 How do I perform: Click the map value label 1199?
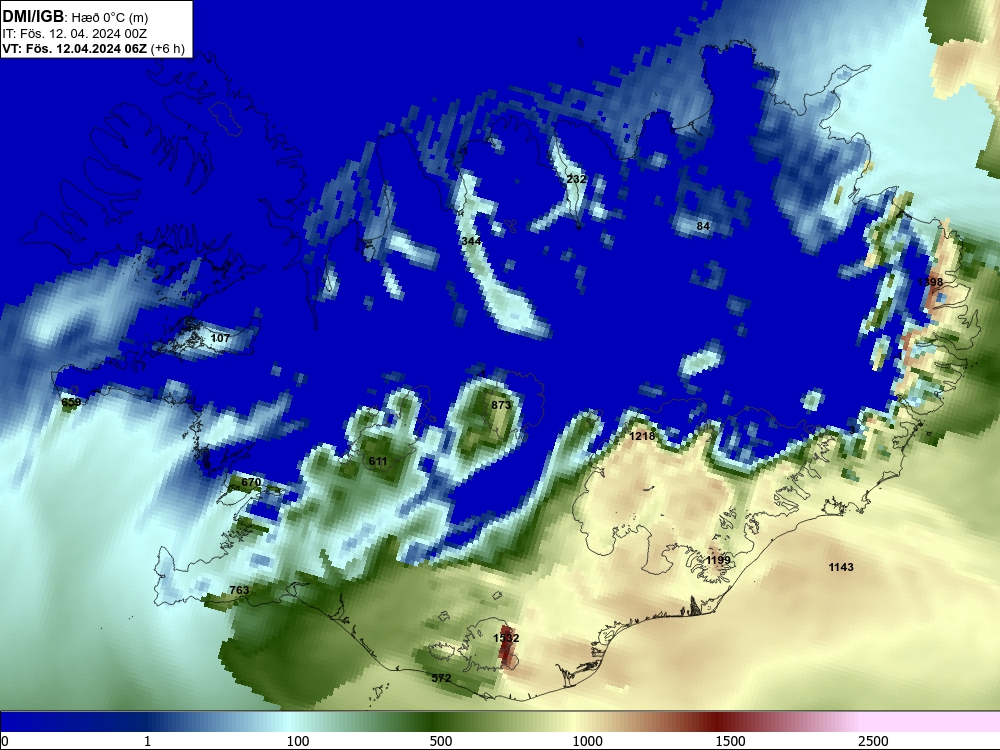tap(718, 560)
